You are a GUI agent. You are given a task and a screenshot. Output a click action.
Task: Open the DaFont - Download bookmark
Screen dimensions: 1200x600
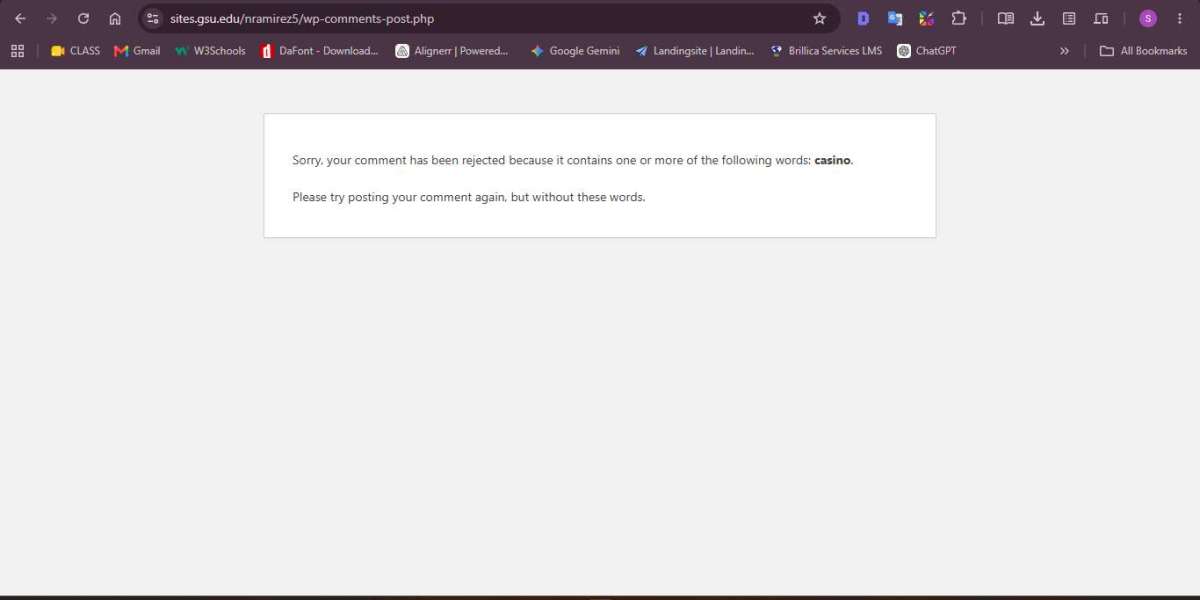(x=319, y=50)
